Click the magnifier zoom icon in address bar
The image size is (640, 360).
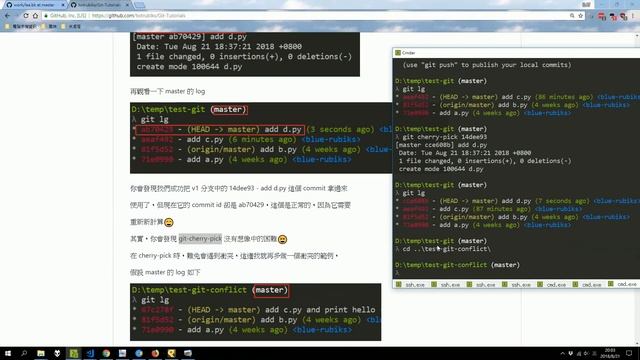pos(572,16)
